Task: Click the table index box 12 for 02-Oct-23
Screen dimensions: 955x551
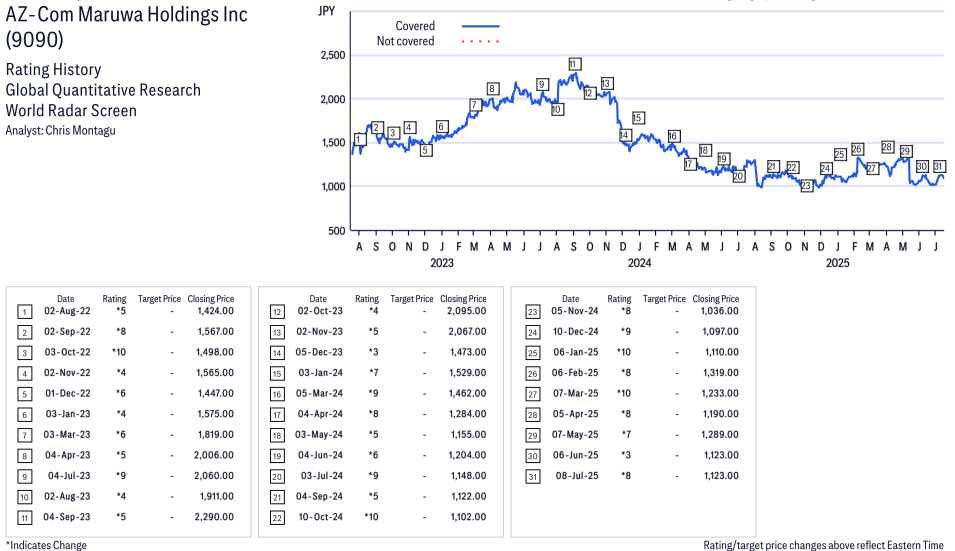Action: click(277, 312)
